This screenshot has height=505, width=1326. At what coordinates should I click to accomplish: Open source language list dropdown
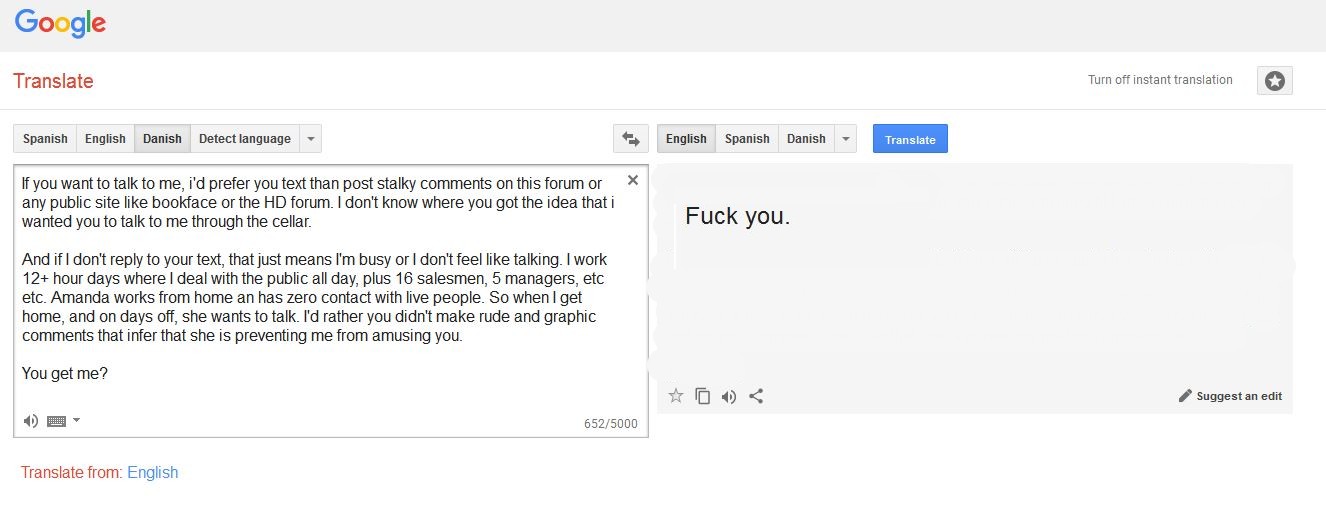311,139
